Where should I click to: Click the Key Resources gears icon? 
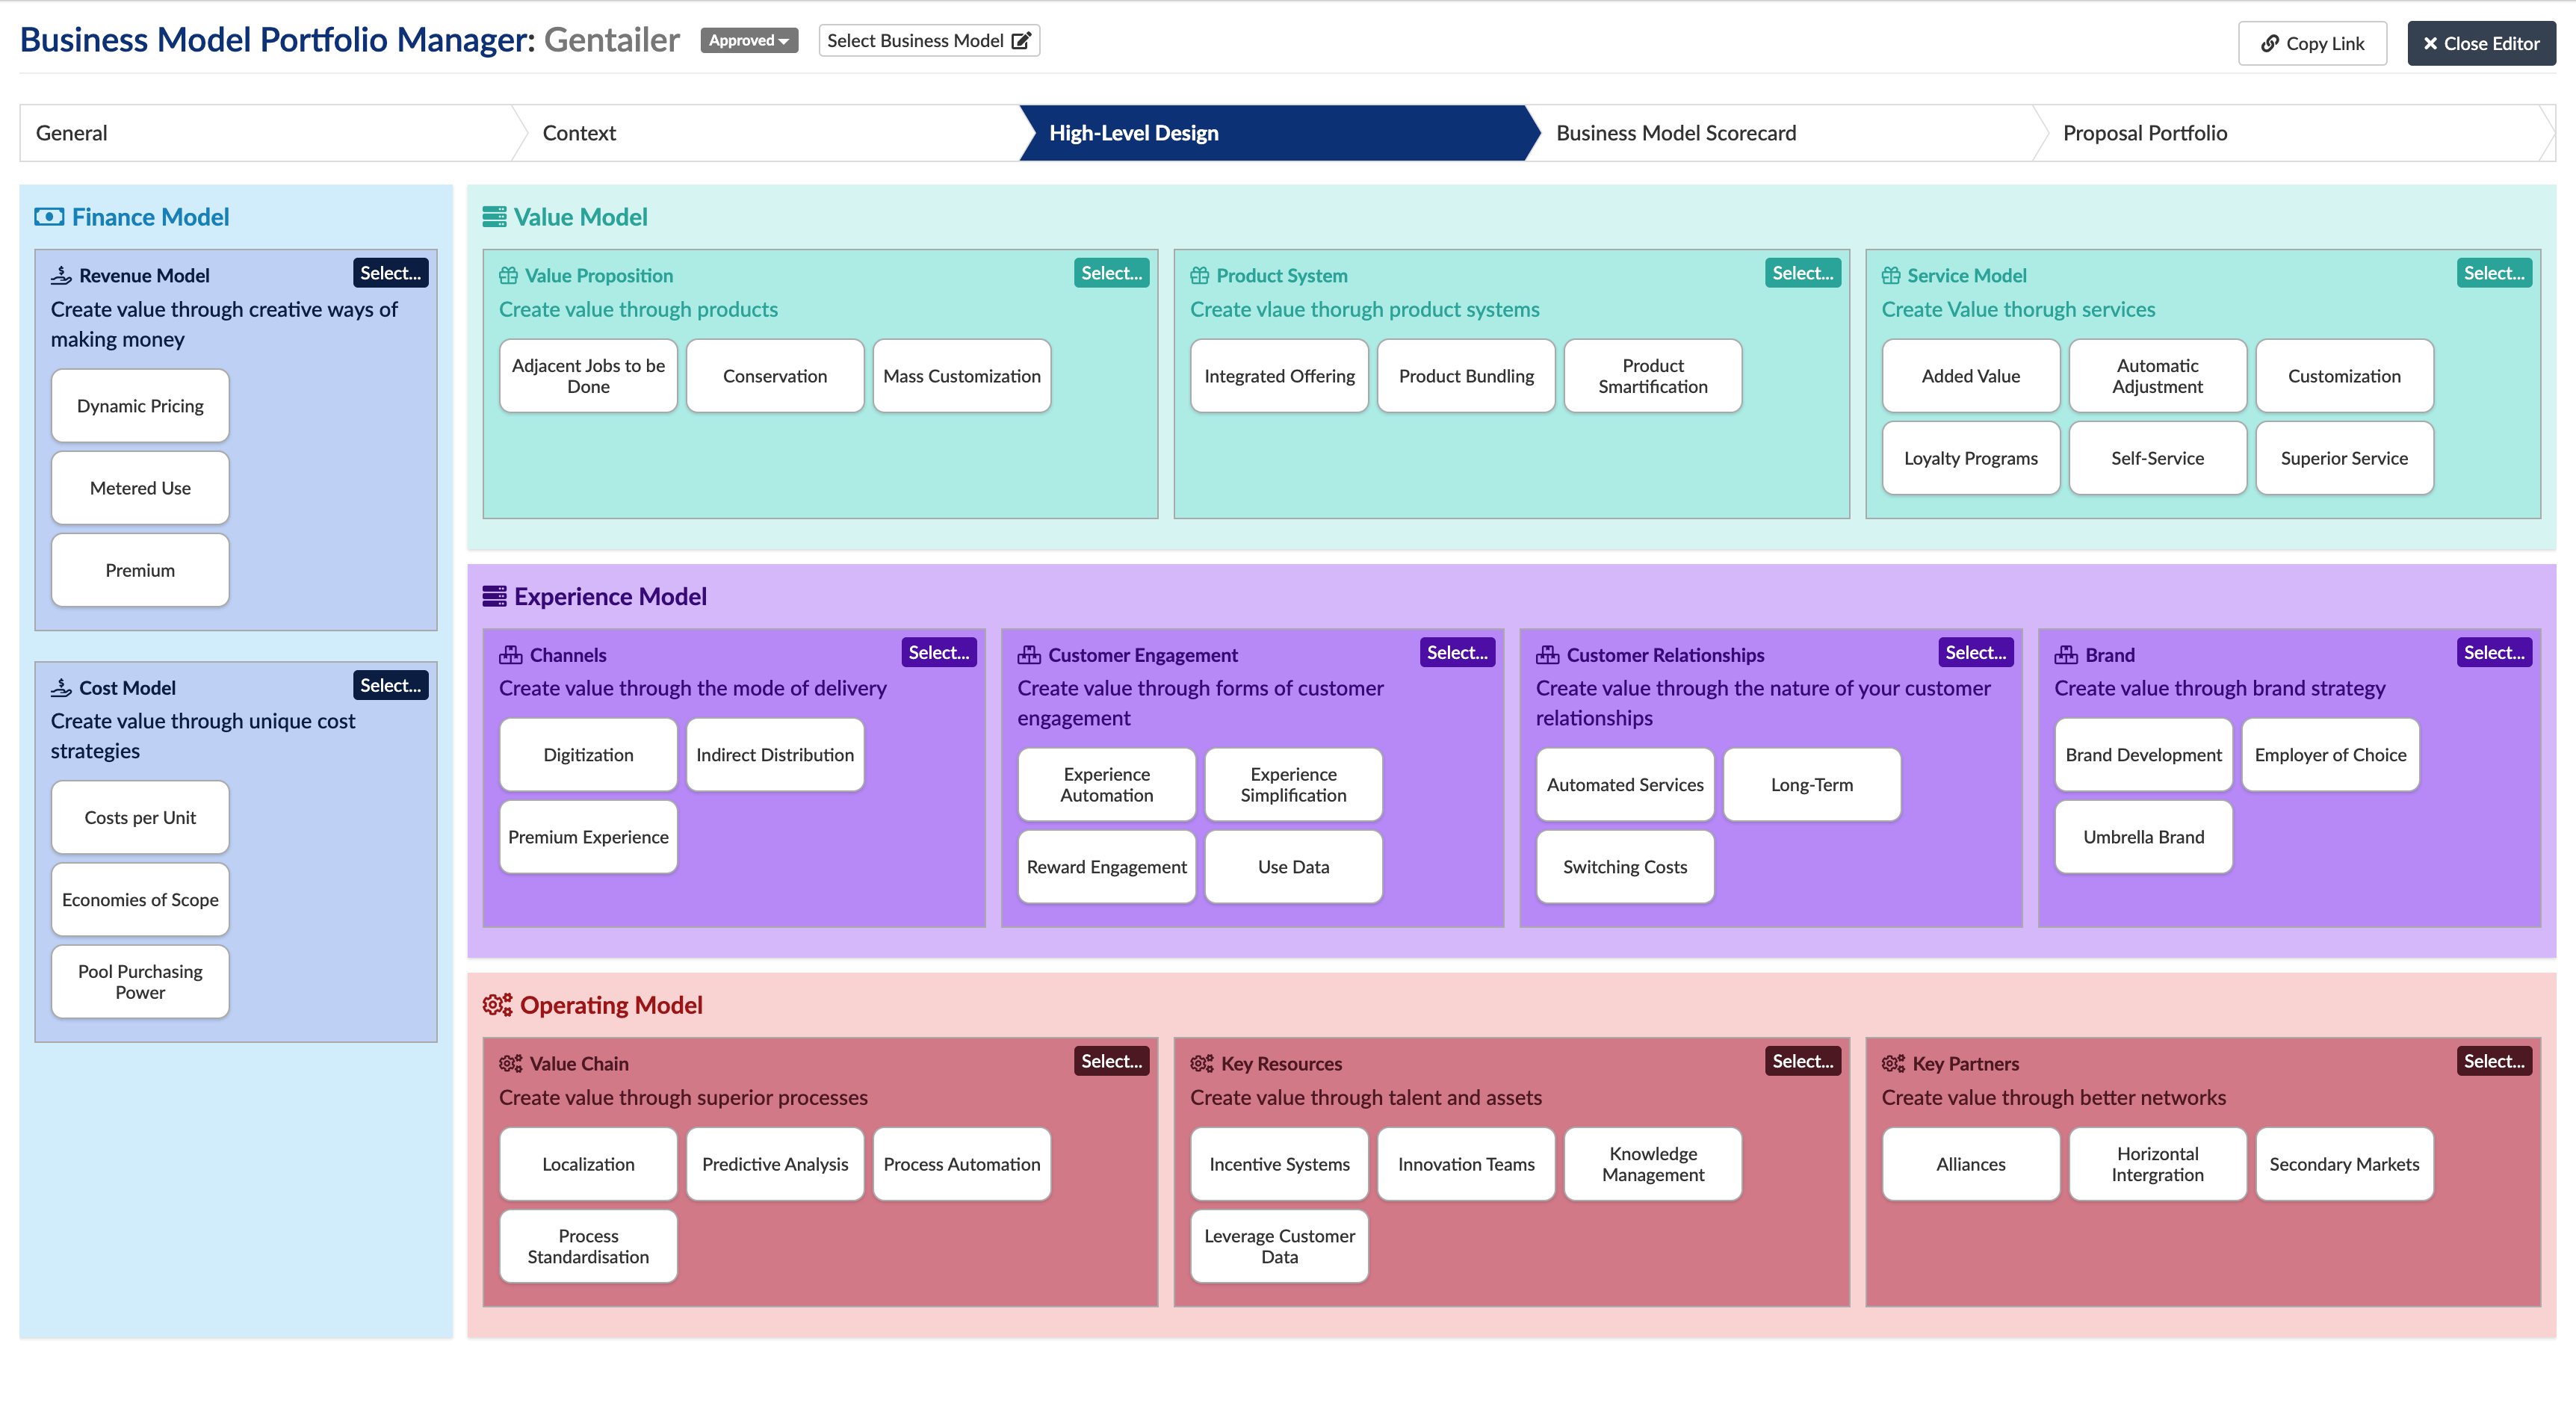pos(1201,1064)
